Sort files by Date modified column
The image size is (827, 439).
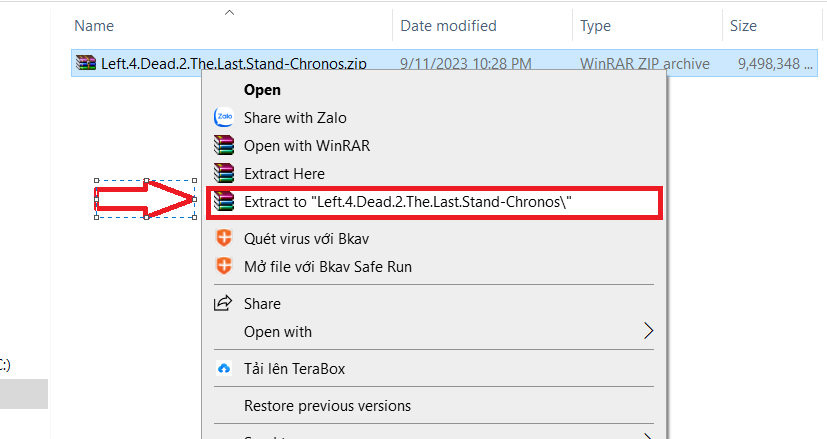coord(448,26)
